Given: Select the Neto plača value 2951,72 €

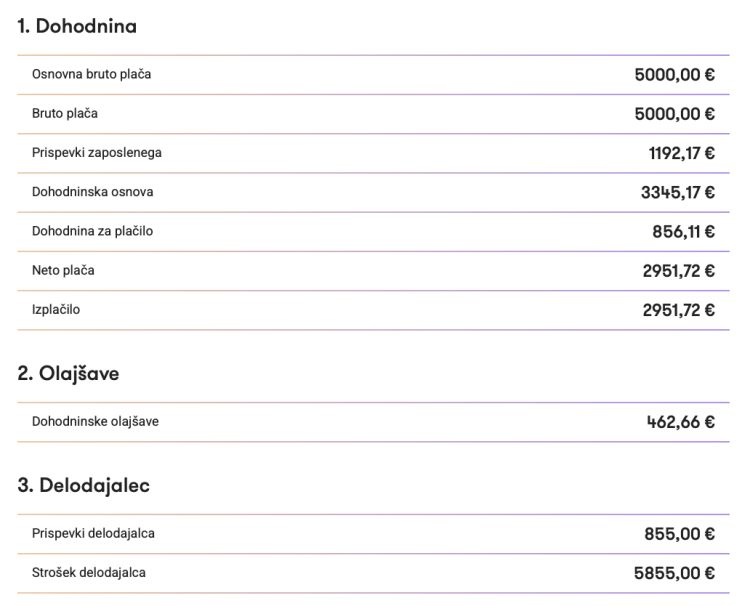Looking at the screenshot, I should click(678, 270).
